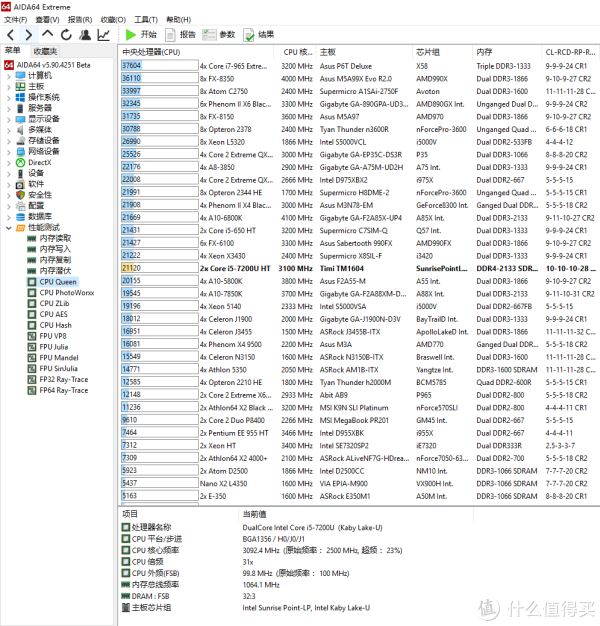The image size is (600, 626).
Task: Open the CPU PhotoWorxx benchmark
Action: click(67, 293)
